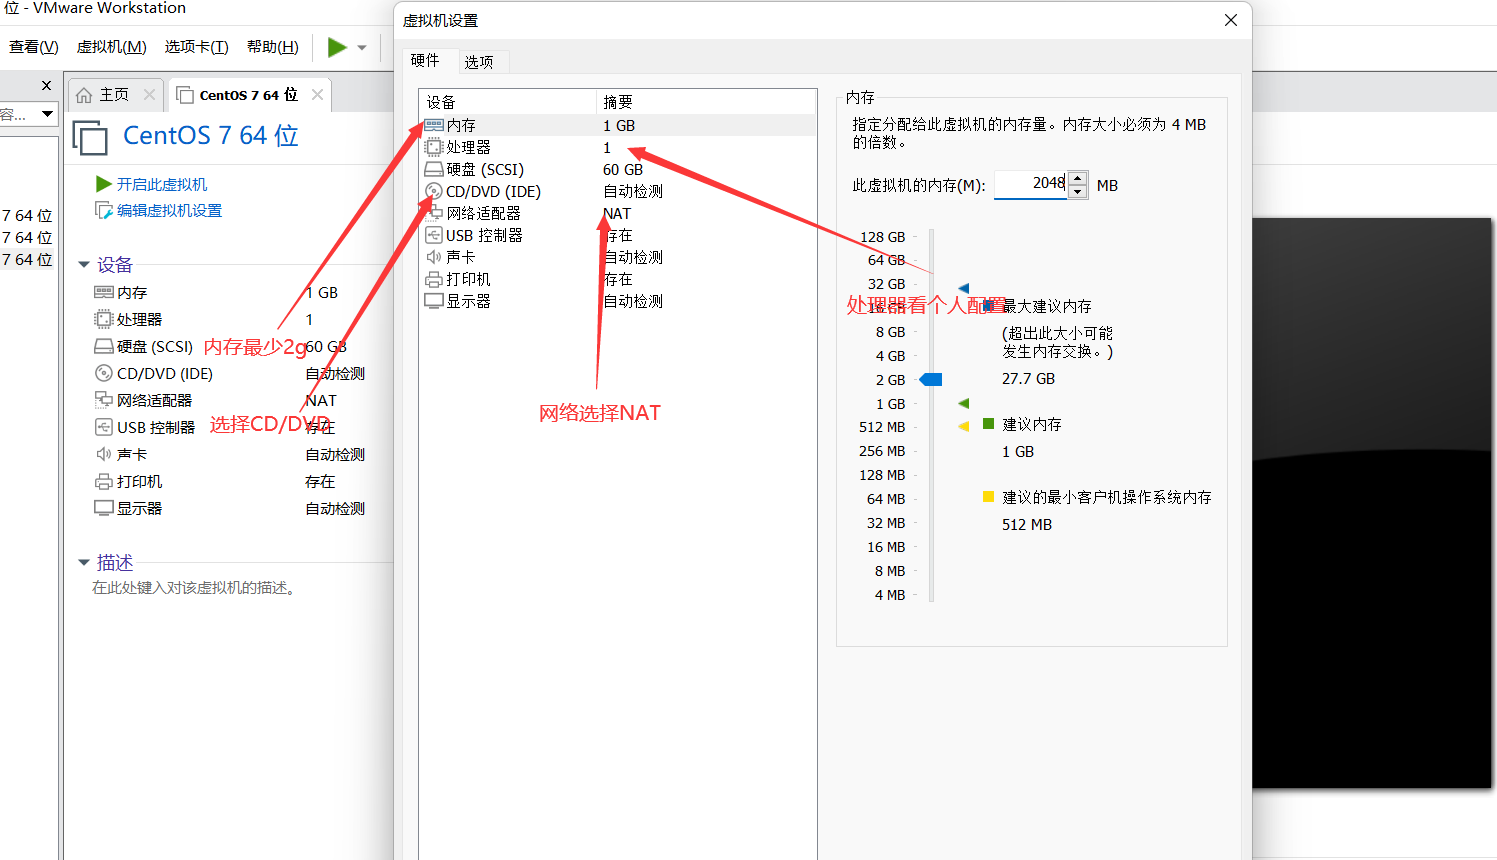Decrease memory with the down spinner arrow
This screenshot has width=1497, height=860.
coord(1078,191)
